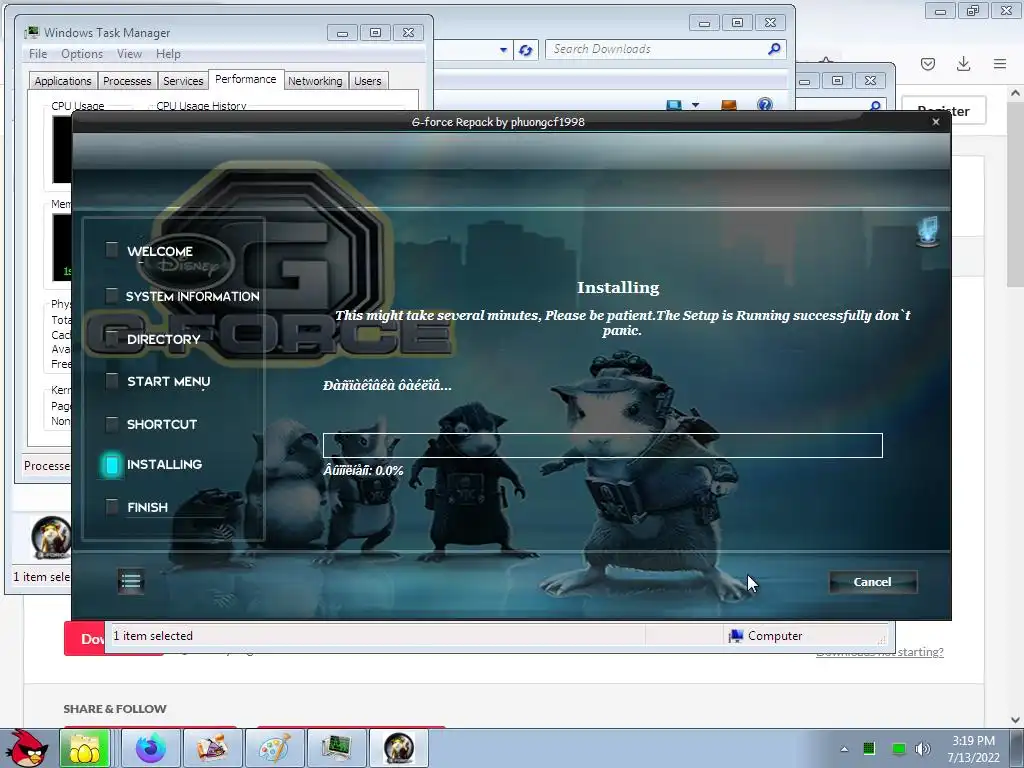Open the G-Force installer taskbar icon
The height and width of the screenshot is (768, 1024).
click(x=399, y=748)
